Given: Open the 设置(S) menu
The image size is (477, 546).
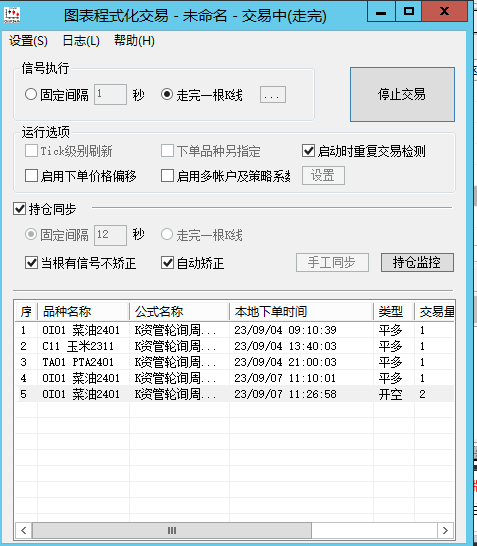Looking at the screenshot, I should (x=28, y=41).
